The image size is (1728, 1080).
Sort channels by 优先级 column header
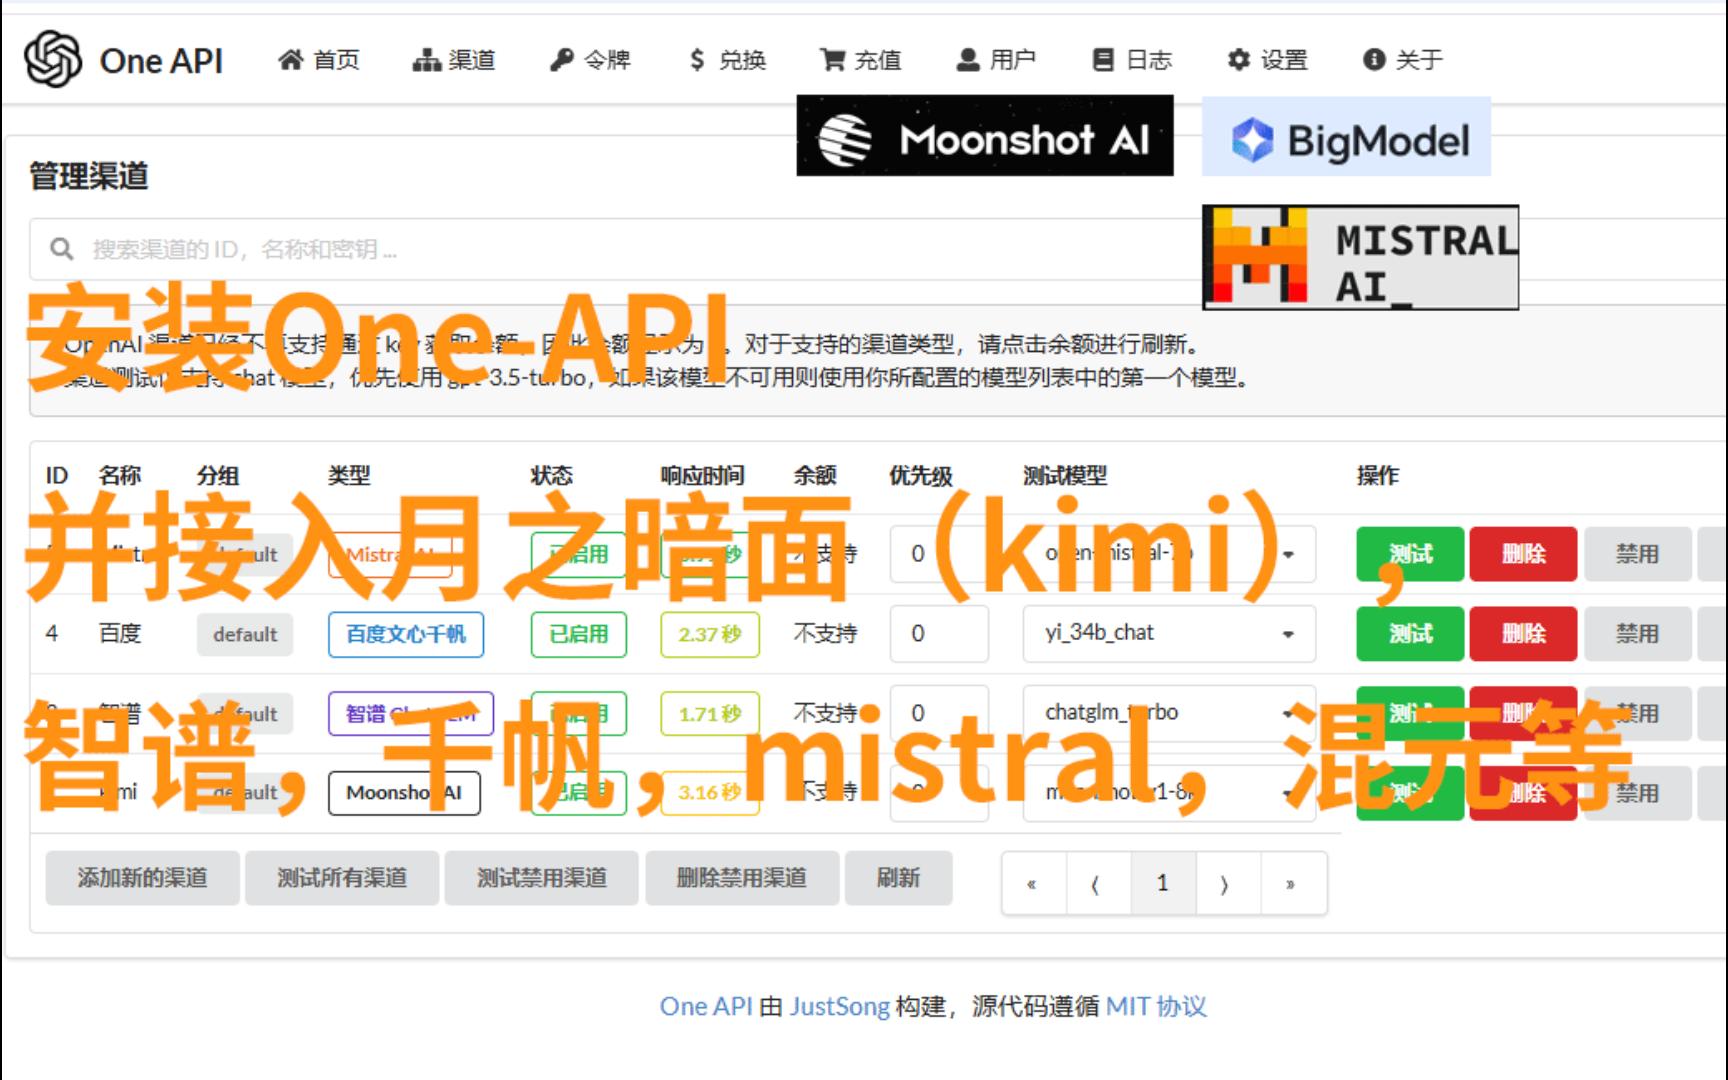921,475
